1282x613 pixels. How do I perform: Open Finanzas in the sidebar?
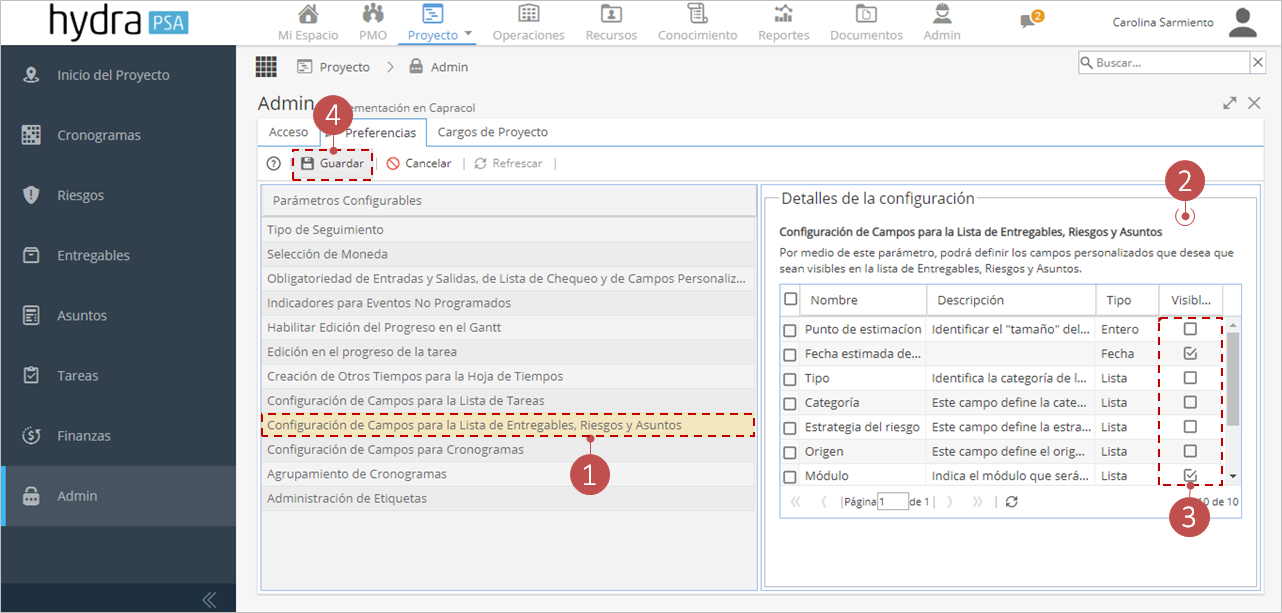click(x=118, y=436)
